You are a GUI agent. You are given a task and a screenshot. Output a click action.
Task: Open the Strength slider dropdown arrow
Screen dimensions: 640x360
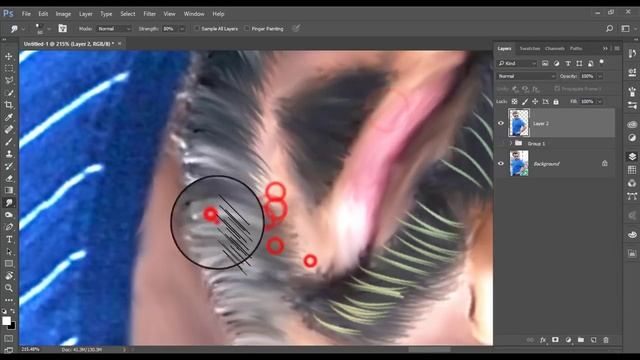182,29
